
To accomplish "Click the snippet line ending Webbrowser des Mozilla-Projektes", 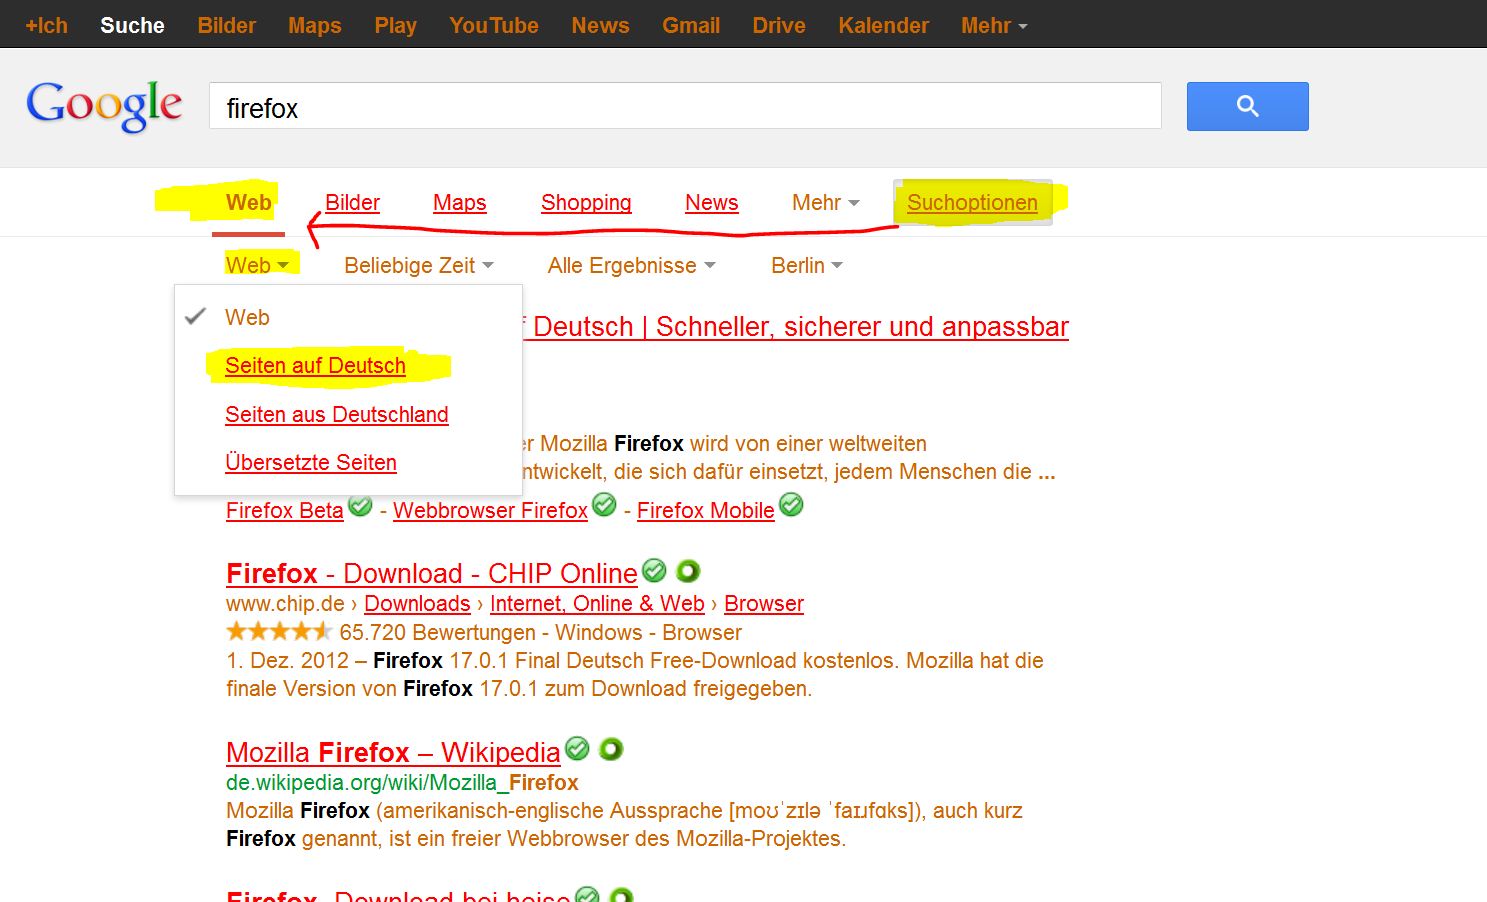I will [x=536, y=839].
